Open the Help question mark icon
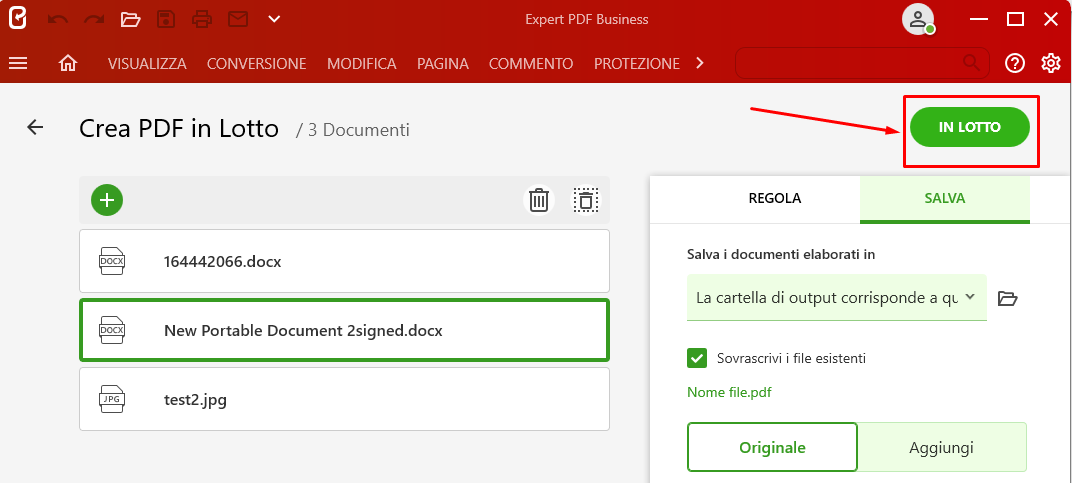Image resolution: width=1072 pixels, height=483 pixels. [x=1015, y=64]
